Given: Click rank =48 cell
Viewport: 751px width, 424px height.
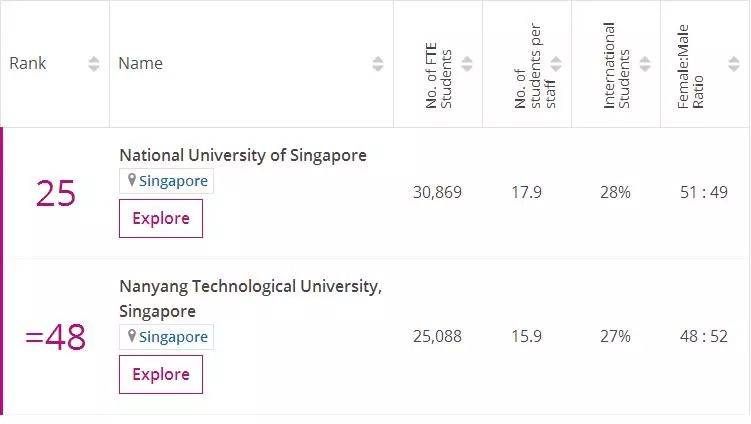Looking at the screenshot, I should (56, 337).
